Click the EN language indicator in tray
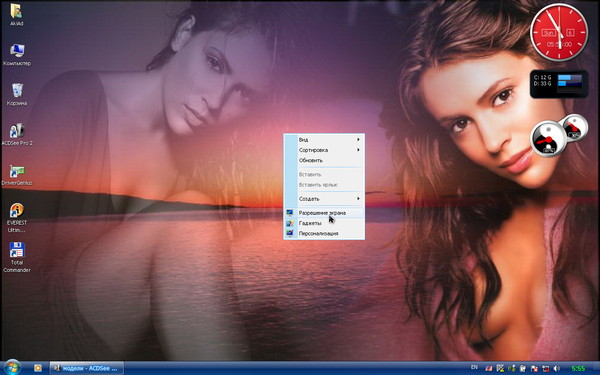Screen dimensions: 600x375 click(x=474, y=367)
